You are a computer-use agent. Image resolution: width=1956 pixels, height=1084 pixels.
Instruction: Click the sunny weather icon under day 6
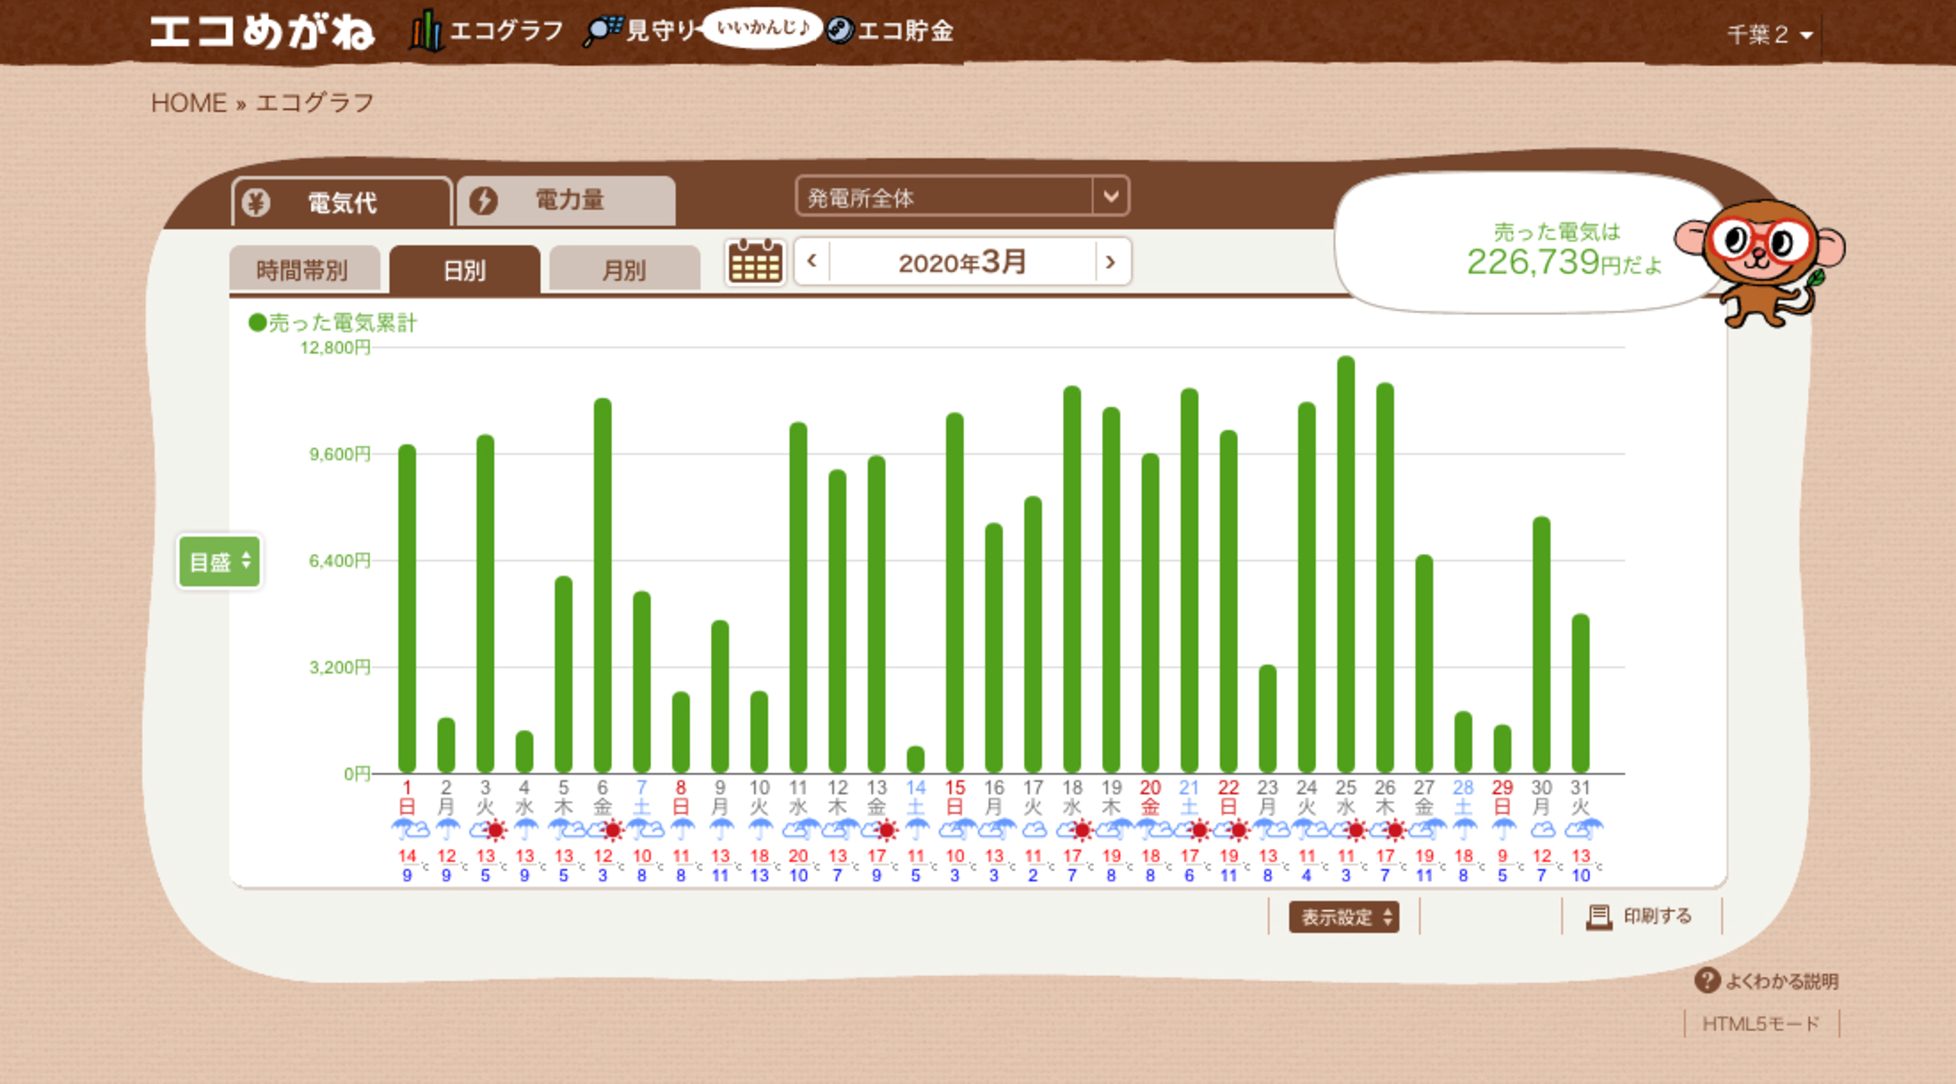(612, 829)
